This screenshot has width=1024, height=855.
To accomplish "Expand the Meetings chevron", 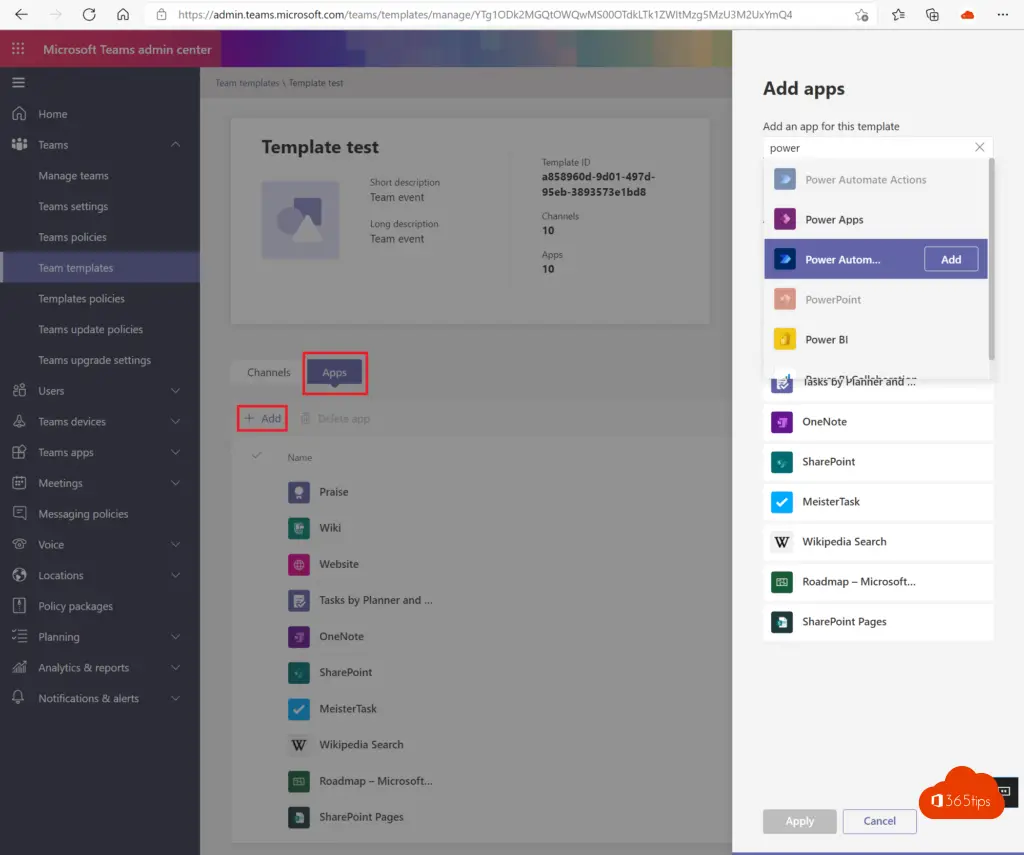I will (175, 483).
